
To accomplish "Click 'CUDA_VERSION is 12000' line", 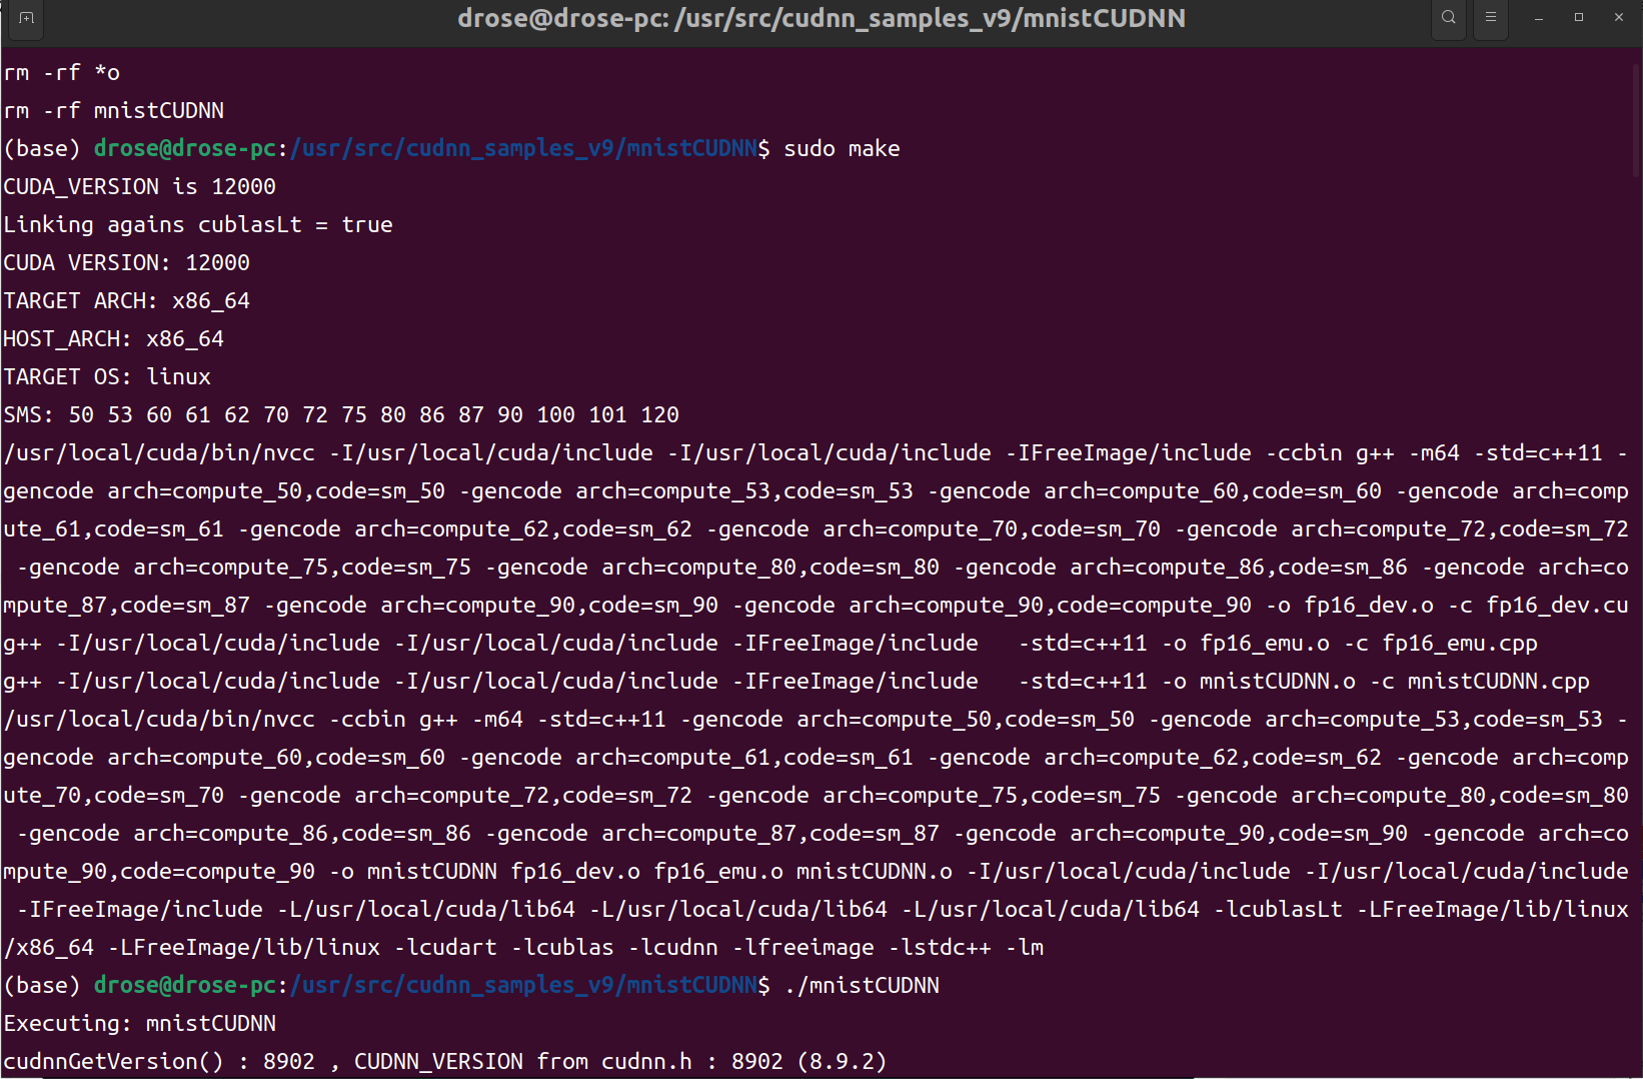I will (x=140, y=187).
